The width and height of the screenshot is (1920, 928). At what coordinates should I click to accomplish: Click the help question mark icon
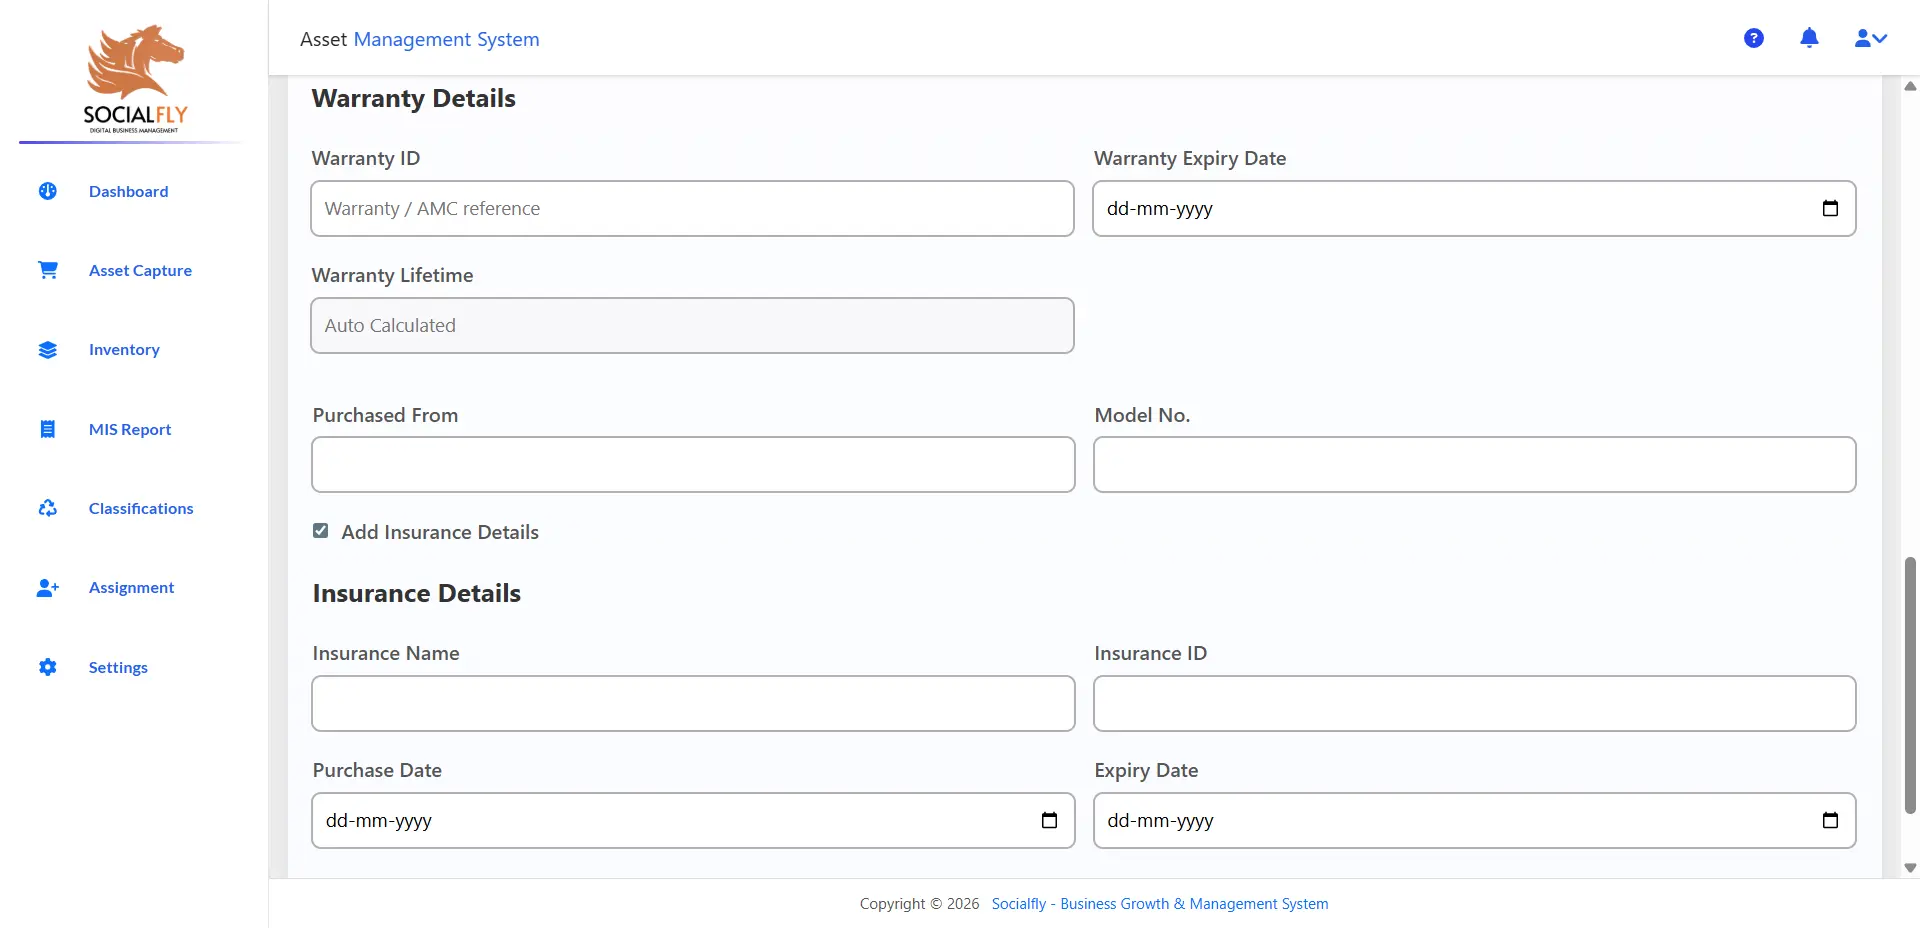pos(1753,38)
